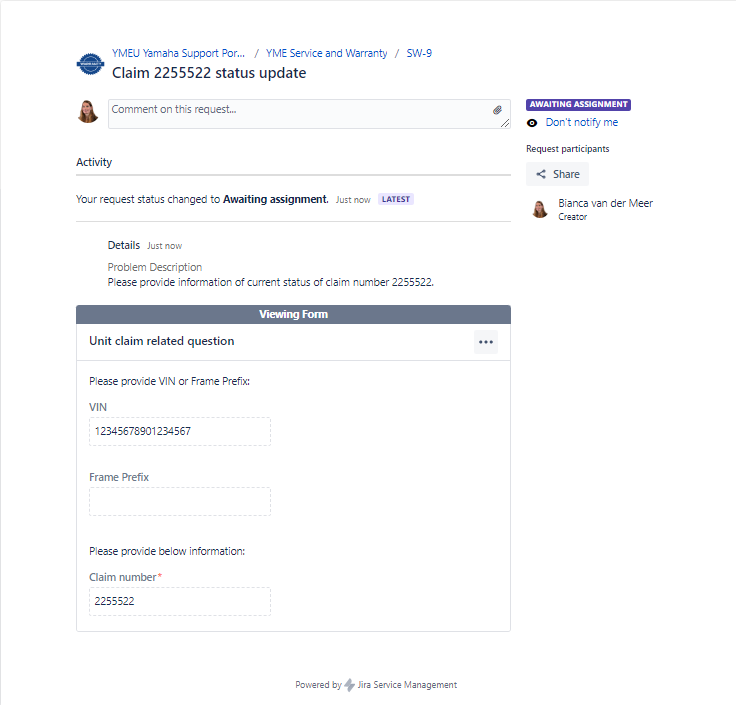736x705 pixels.
Task: Open the YMEU Yamaha Support Portal breadcrumb
Action: coord(178,53)
